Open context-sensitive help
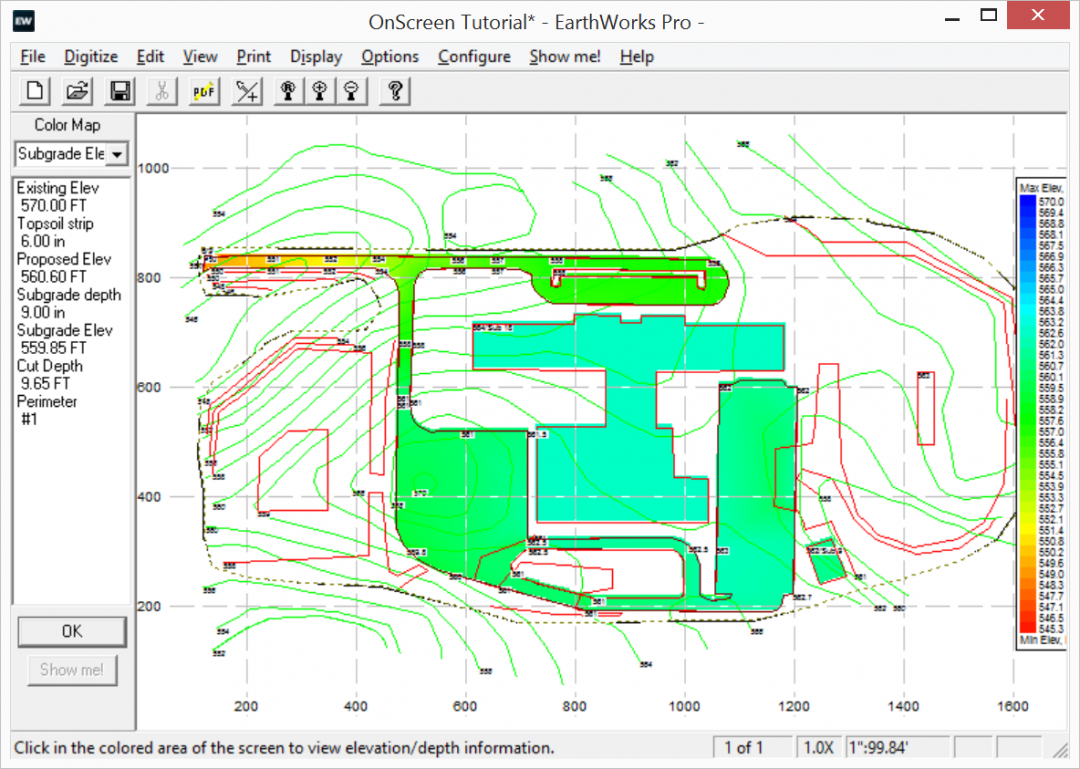This screenshot has width=1080, height=769. coord(394,91)
